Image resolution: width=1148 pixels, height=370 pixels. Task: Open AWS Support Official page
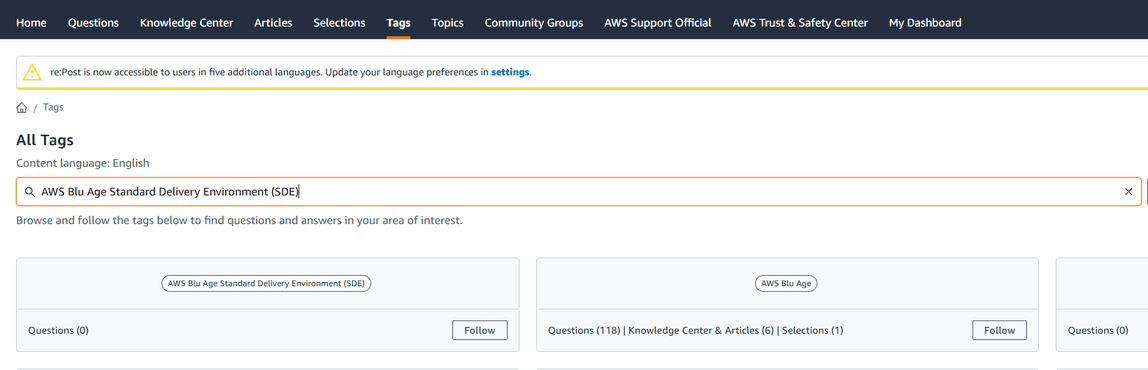tap(657, 23)
